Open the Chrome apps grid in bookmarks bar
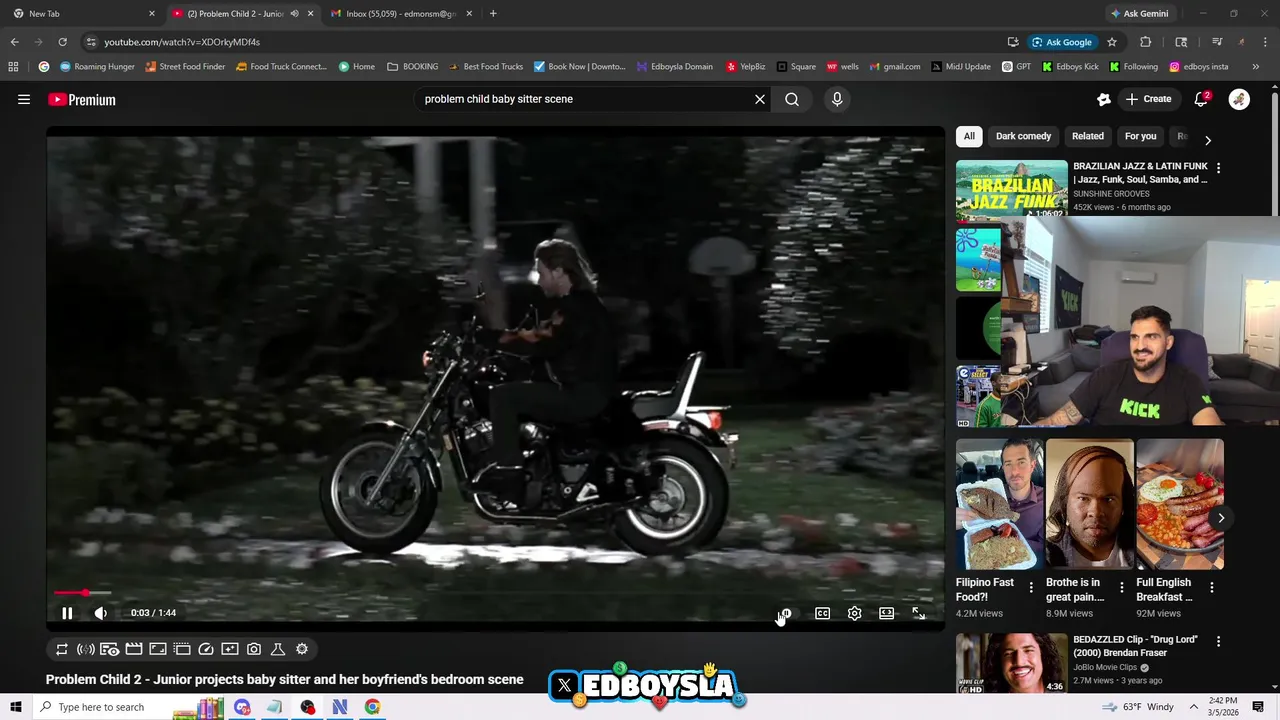 click(13, 67)
